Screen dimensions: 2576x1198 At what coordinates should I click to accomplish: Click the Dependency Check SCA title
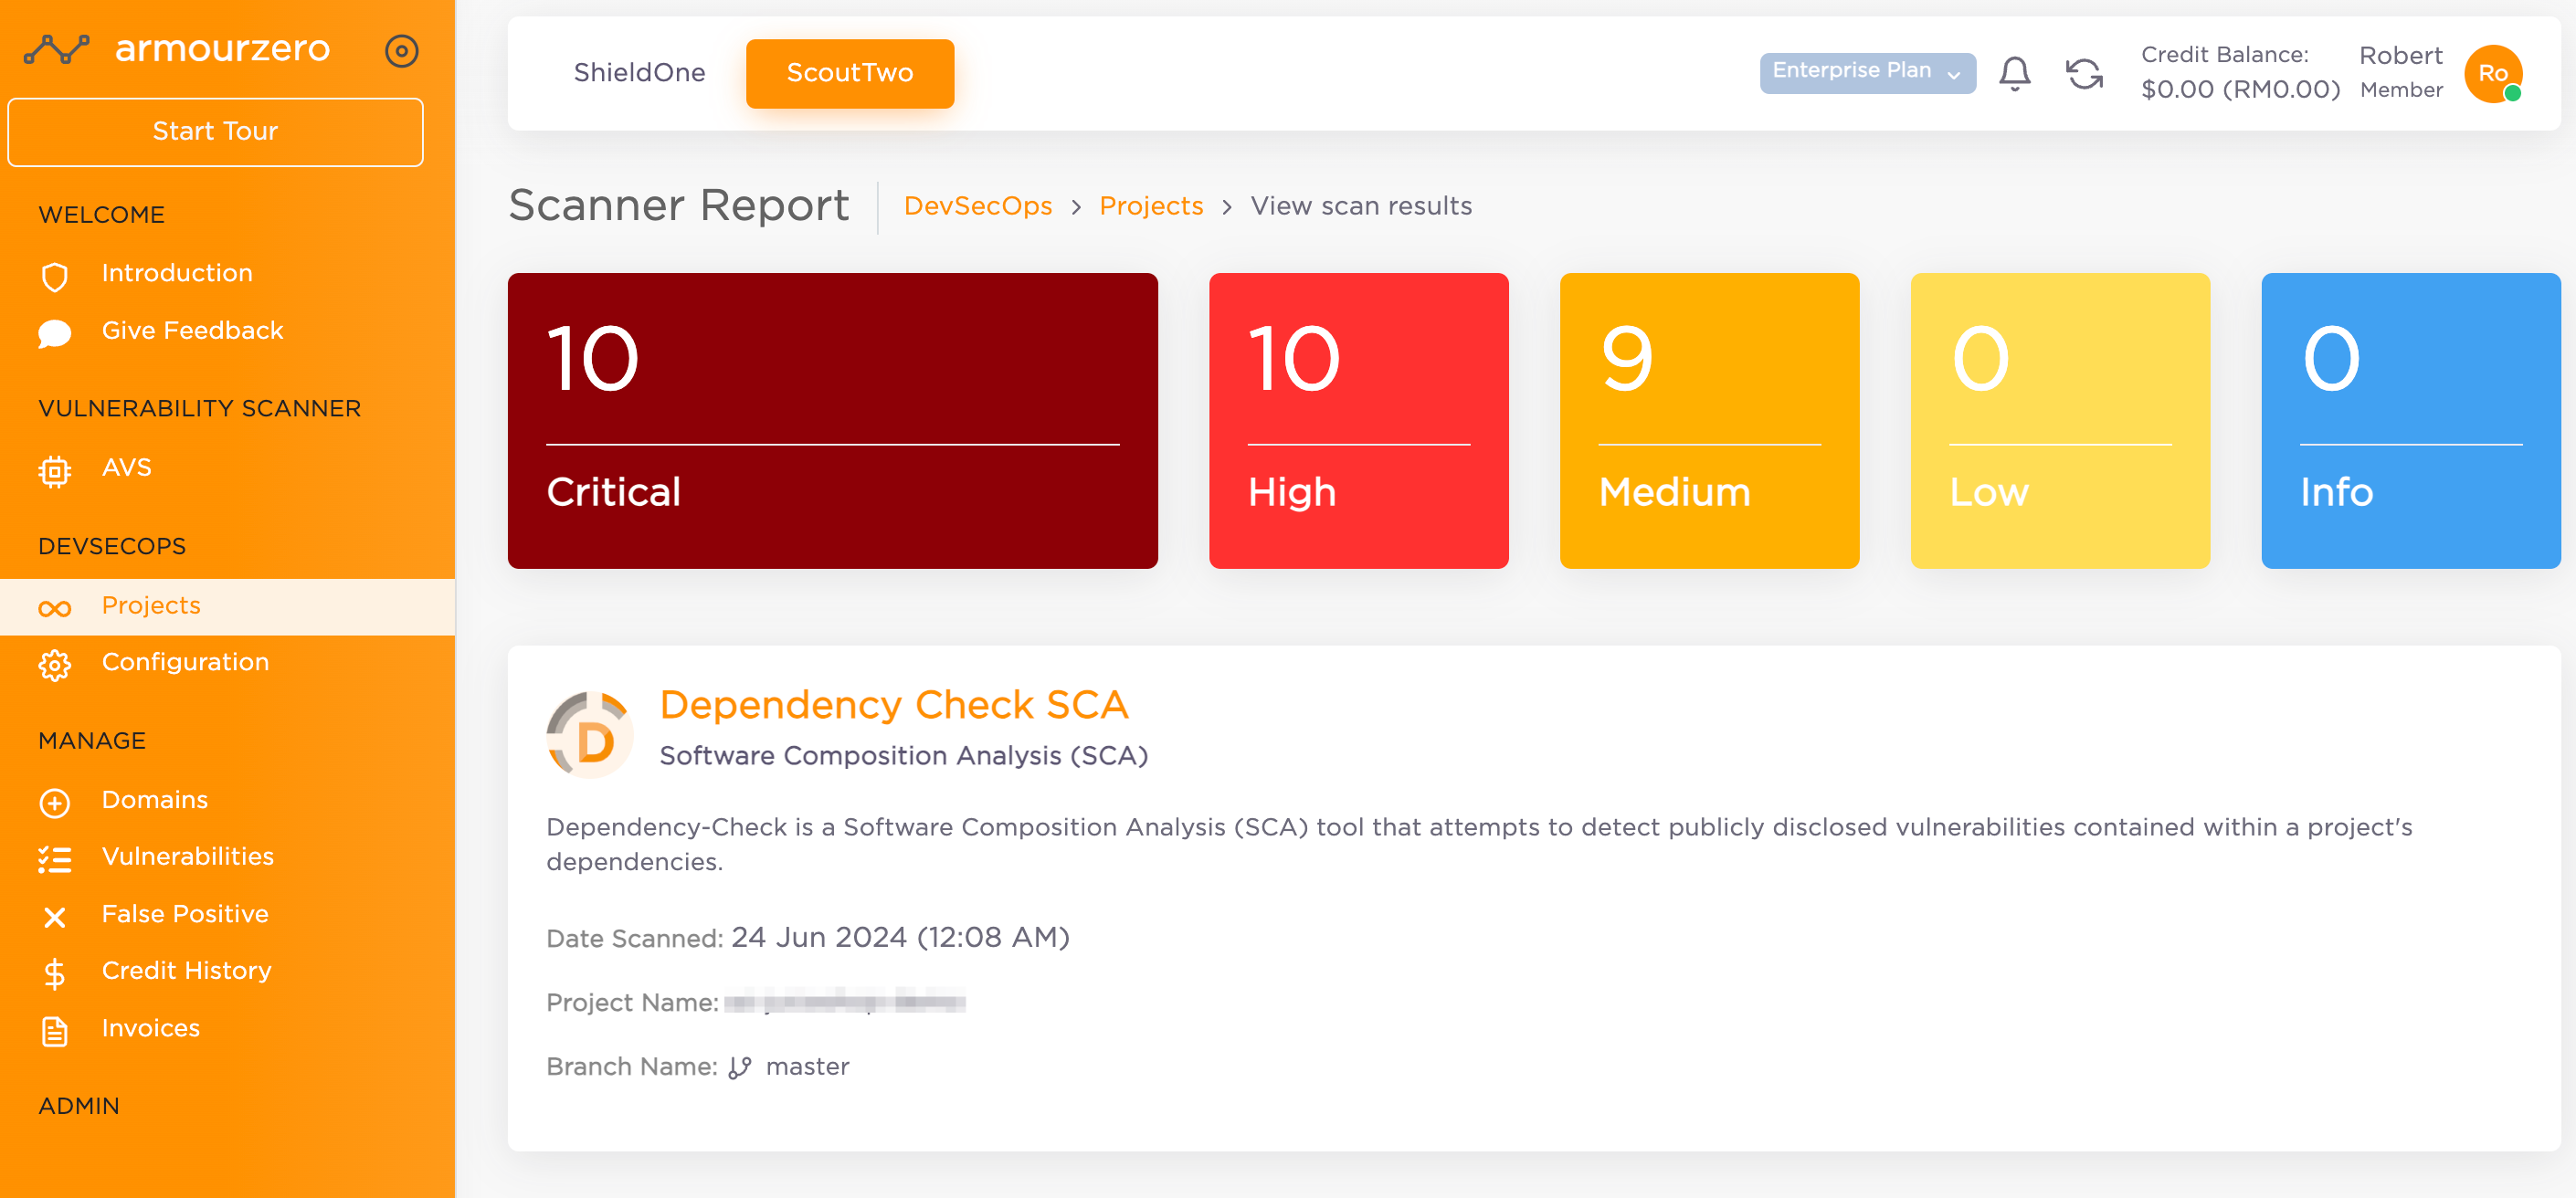(x=894, y=705)
